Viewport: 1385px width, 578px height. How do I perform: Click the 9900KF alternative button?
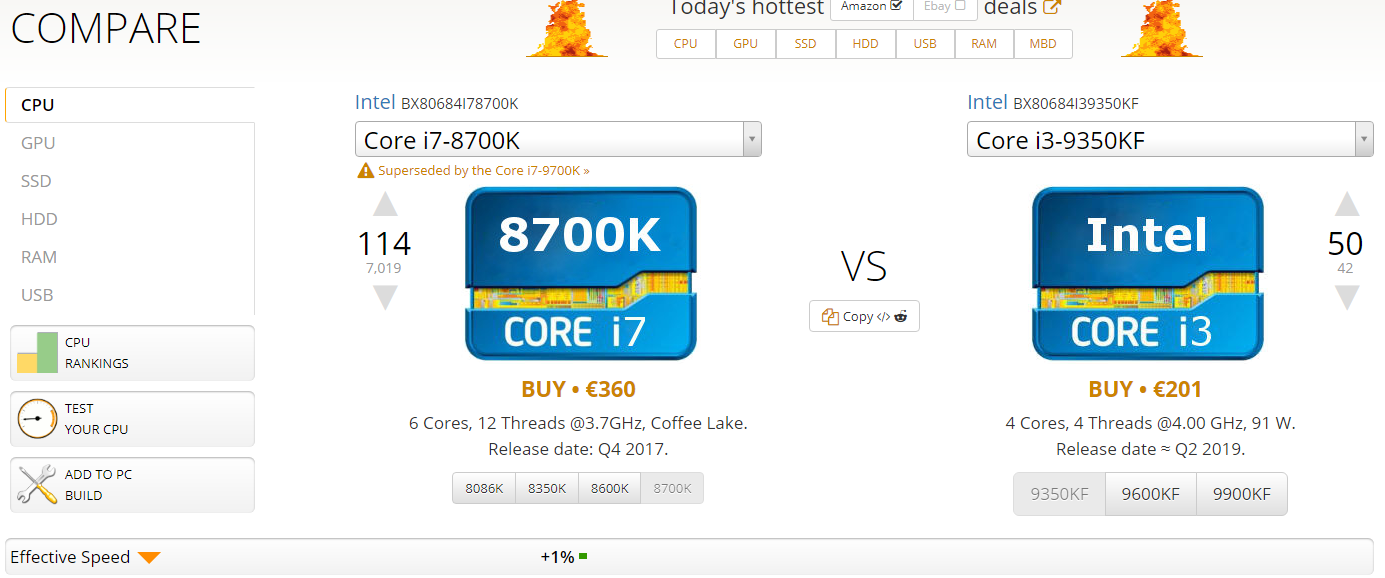pos(1241,494)
